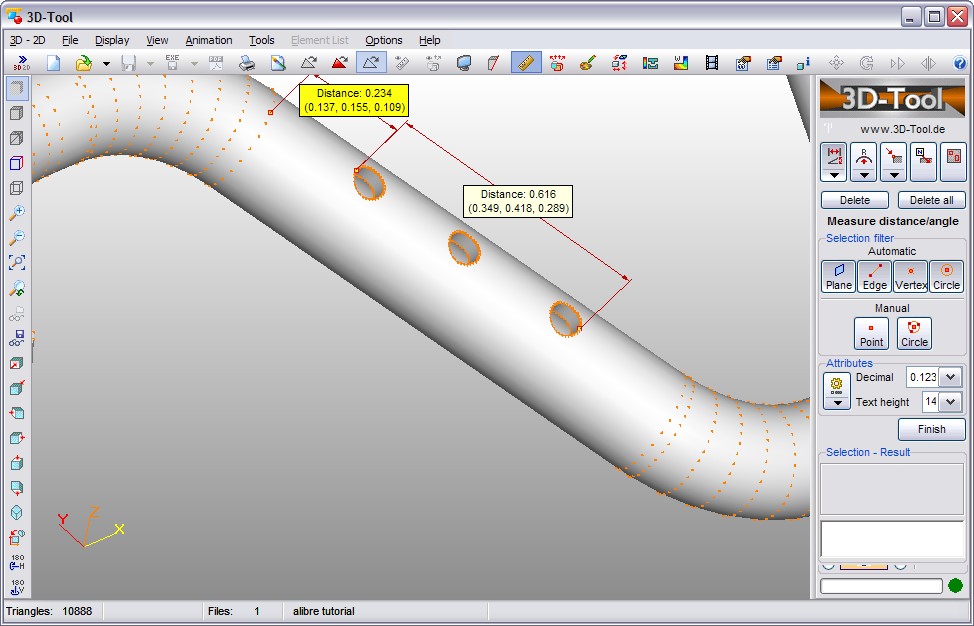
Task: Click the new document icon
Action: pyautogui.click(x=54, y=63)
